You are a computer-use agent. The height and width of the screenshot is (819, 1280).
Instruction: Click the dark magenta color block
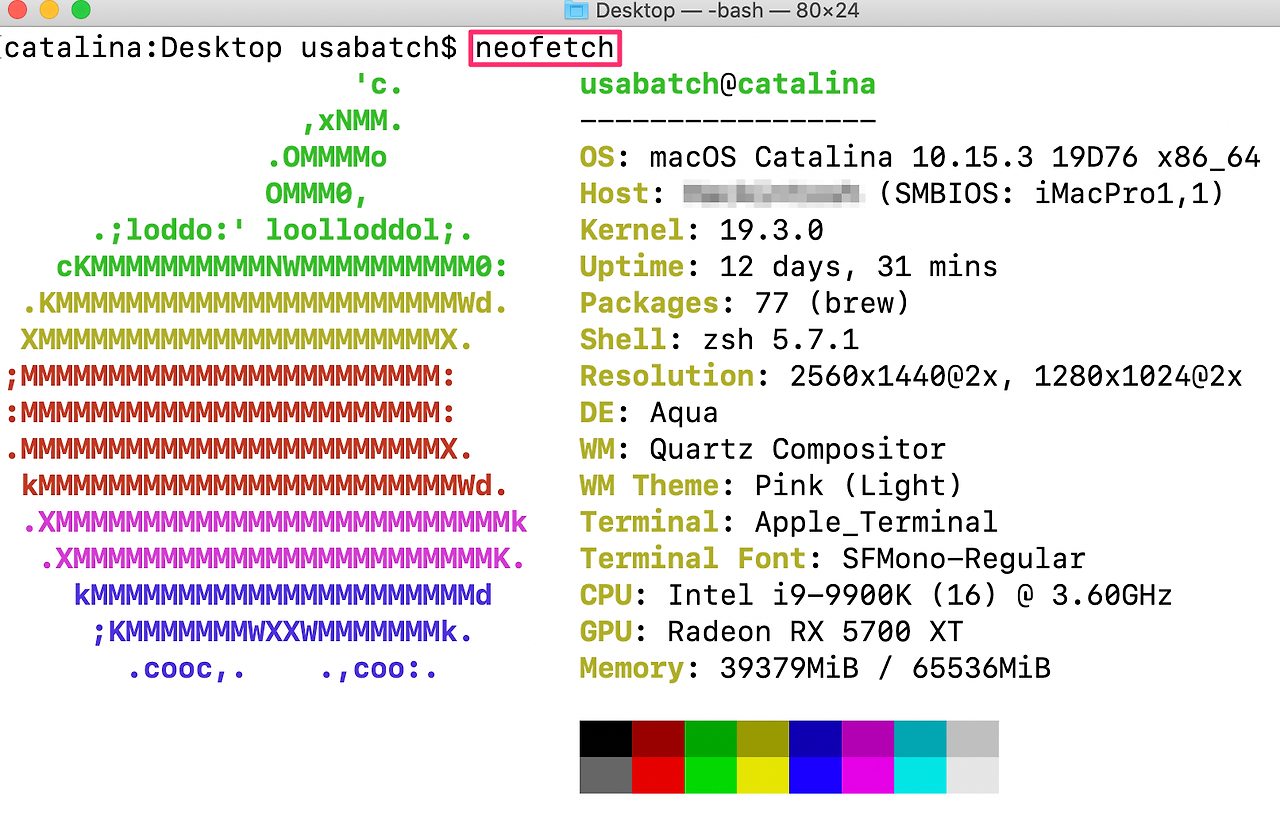tap(868, 739)
